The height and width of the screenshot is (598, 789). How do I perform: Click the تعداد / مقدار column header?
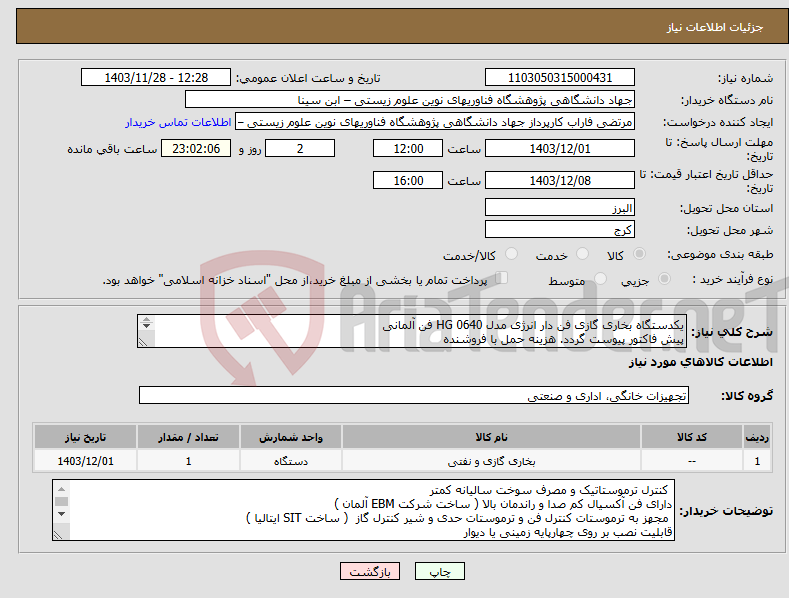tap(188, 437)
